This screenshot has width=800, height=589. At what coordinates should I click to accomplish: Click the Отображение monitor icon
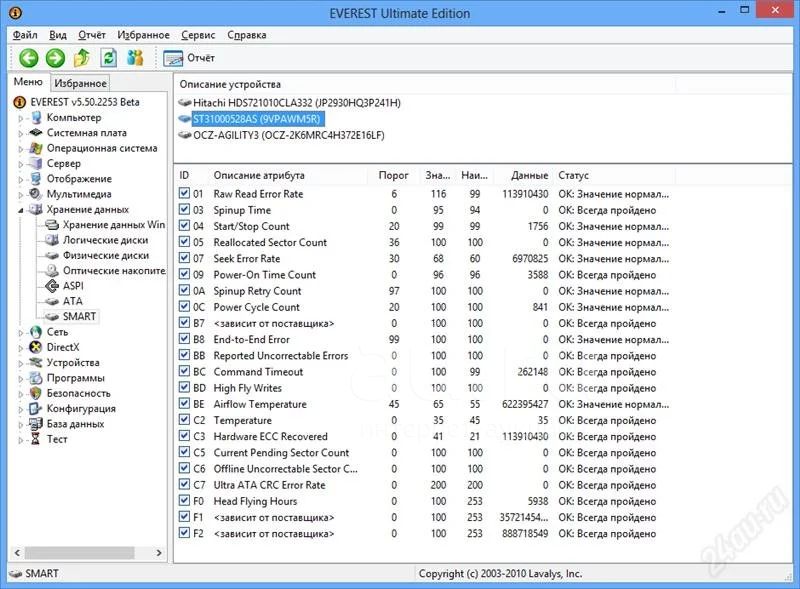[x=36, y=179]
